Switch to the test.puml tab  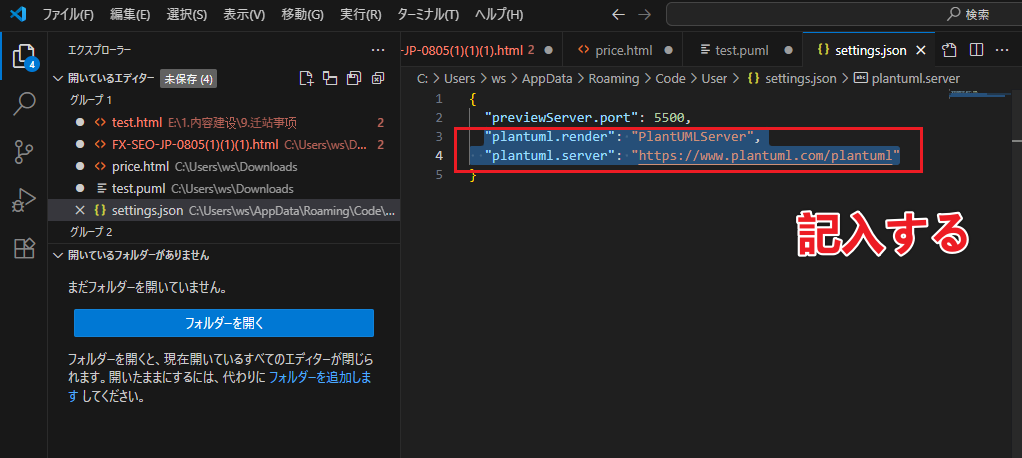coord(742,50)
